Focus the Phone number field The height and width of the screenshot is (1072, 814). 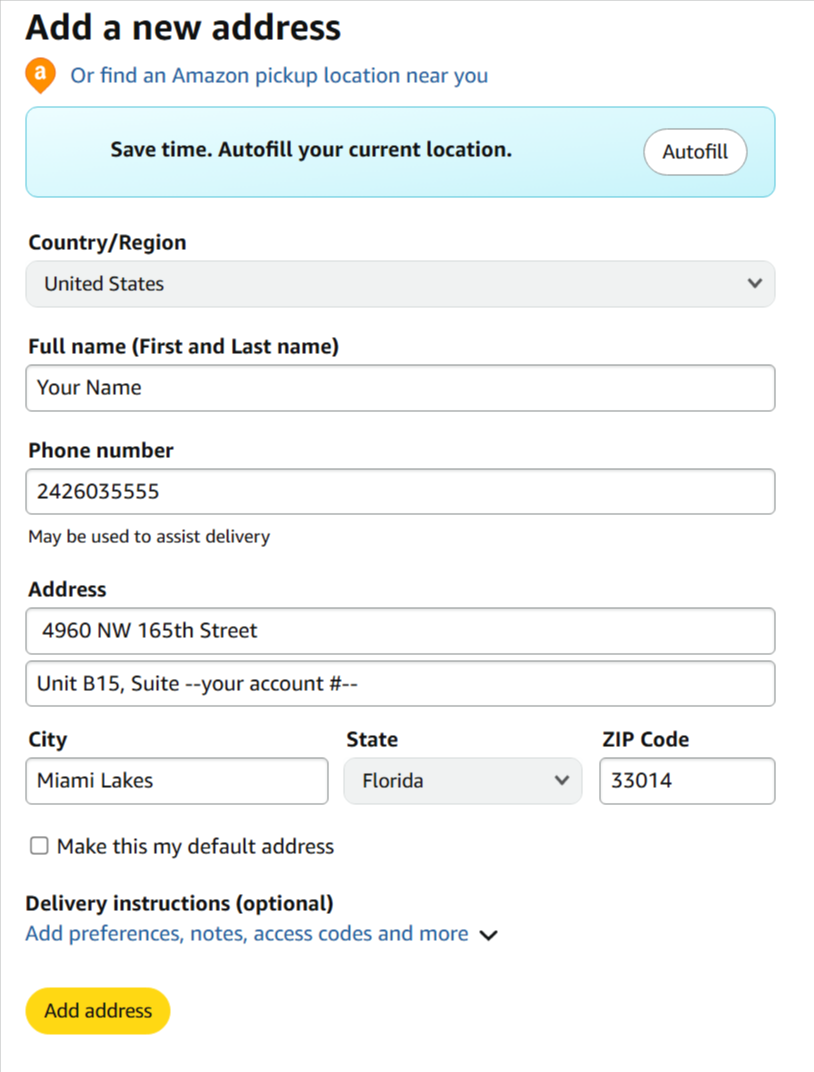[400, 492]
